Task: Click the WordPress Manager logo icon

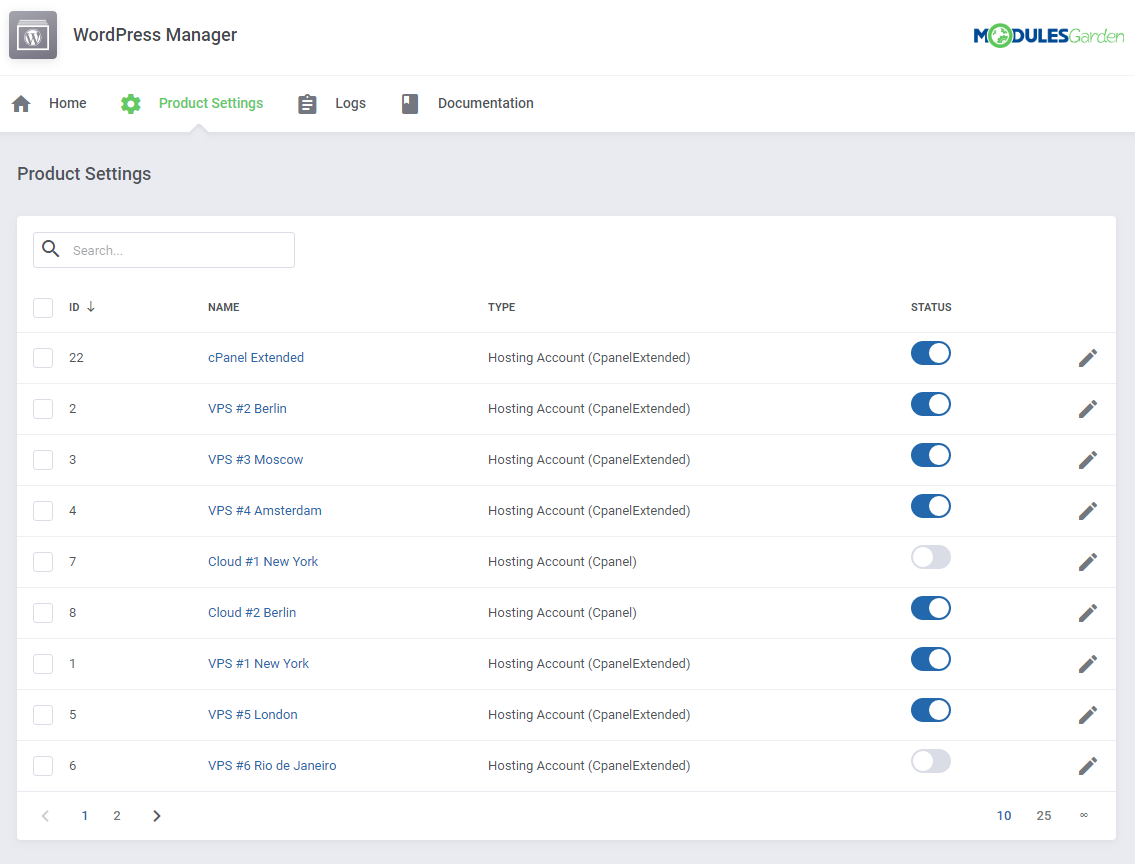Action: [x=33, y=35]
